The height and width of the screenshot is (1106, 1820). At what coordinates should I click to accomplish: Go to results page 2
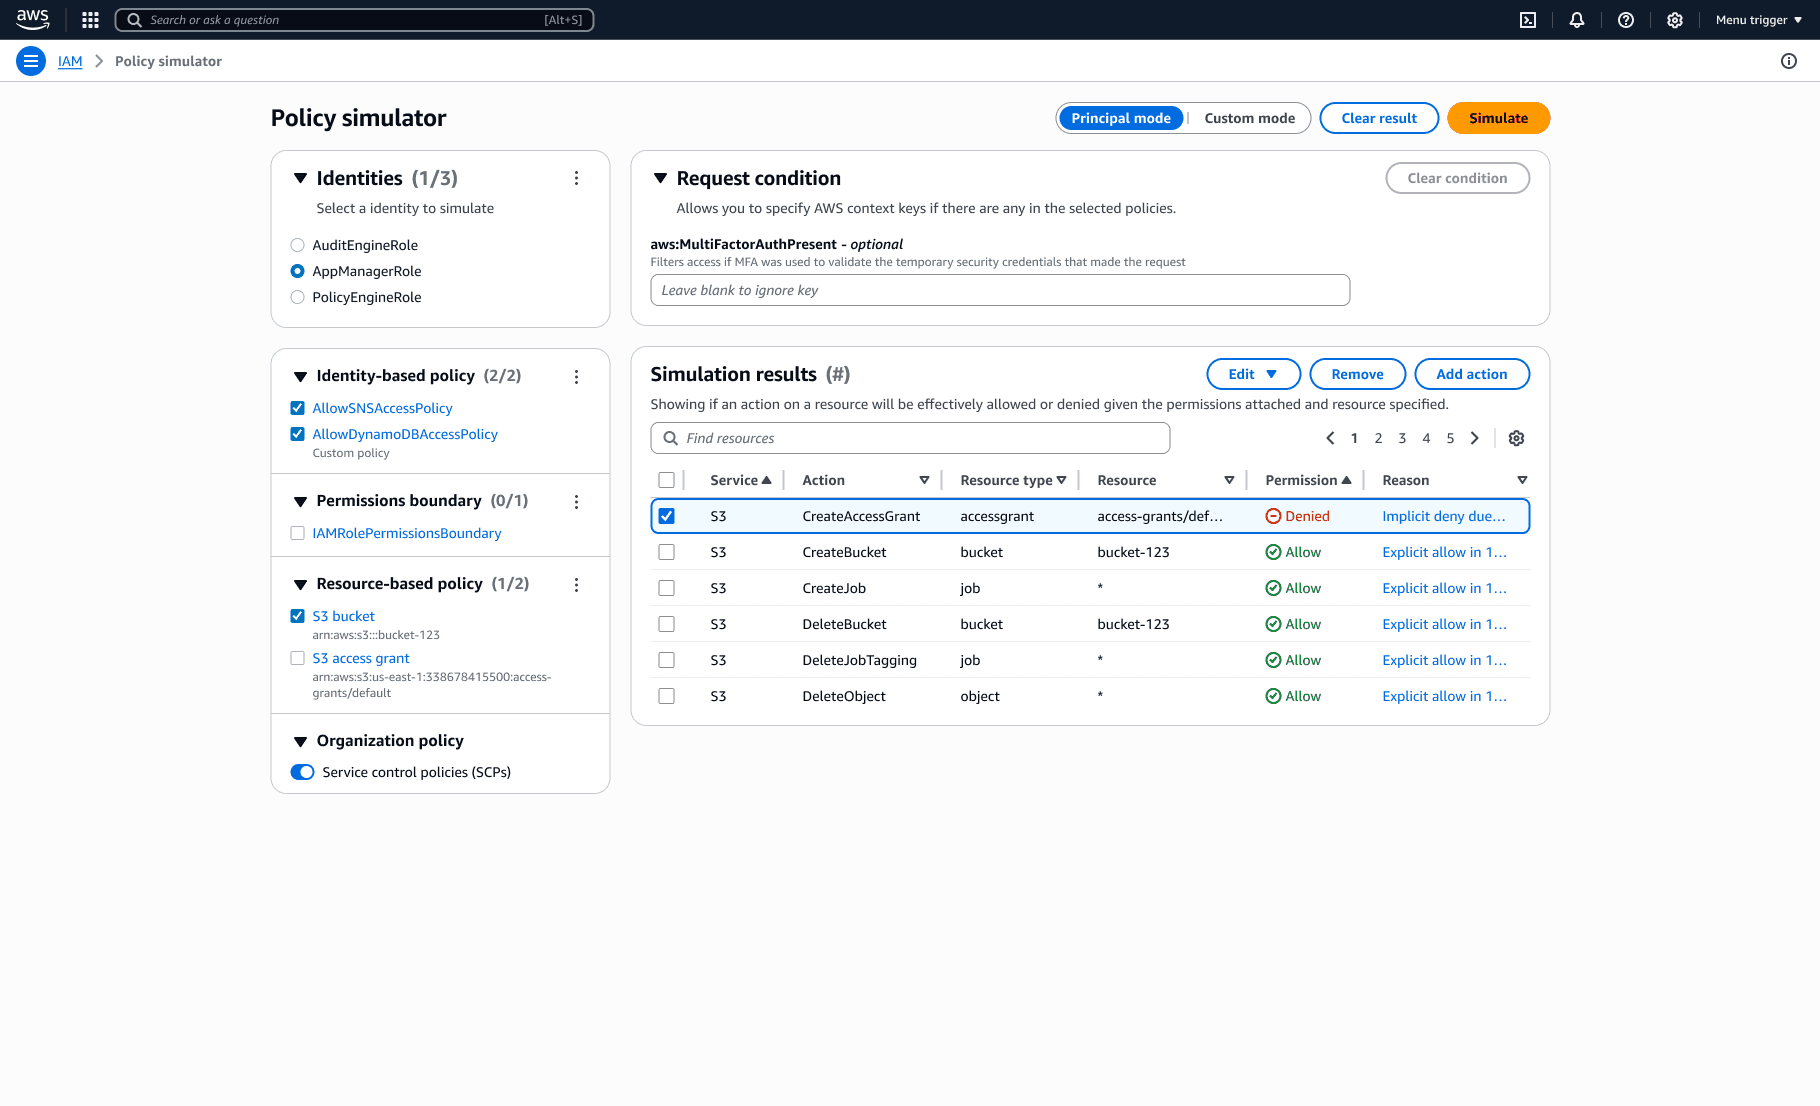[x=1378, y=438]
